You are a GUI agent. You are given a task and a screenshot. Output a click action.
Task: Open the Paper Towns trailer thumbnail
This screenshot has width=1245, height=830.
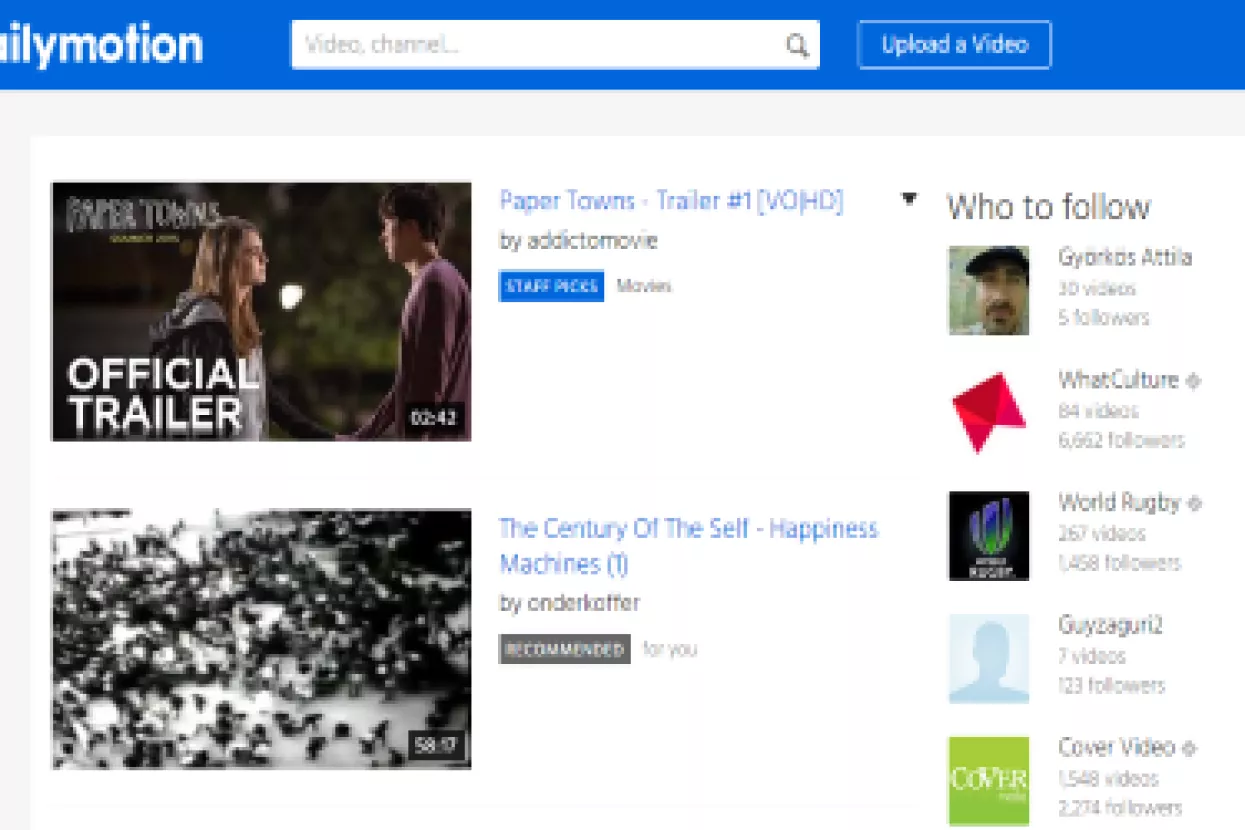[x=261, y=311]
